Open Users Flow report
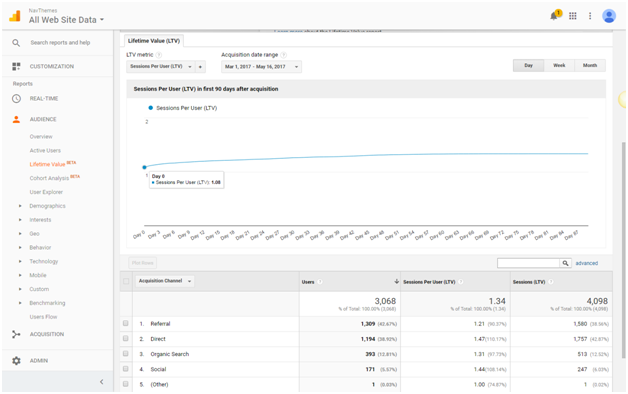This screenshot has width=628, height=394. (x=43, y=317)
